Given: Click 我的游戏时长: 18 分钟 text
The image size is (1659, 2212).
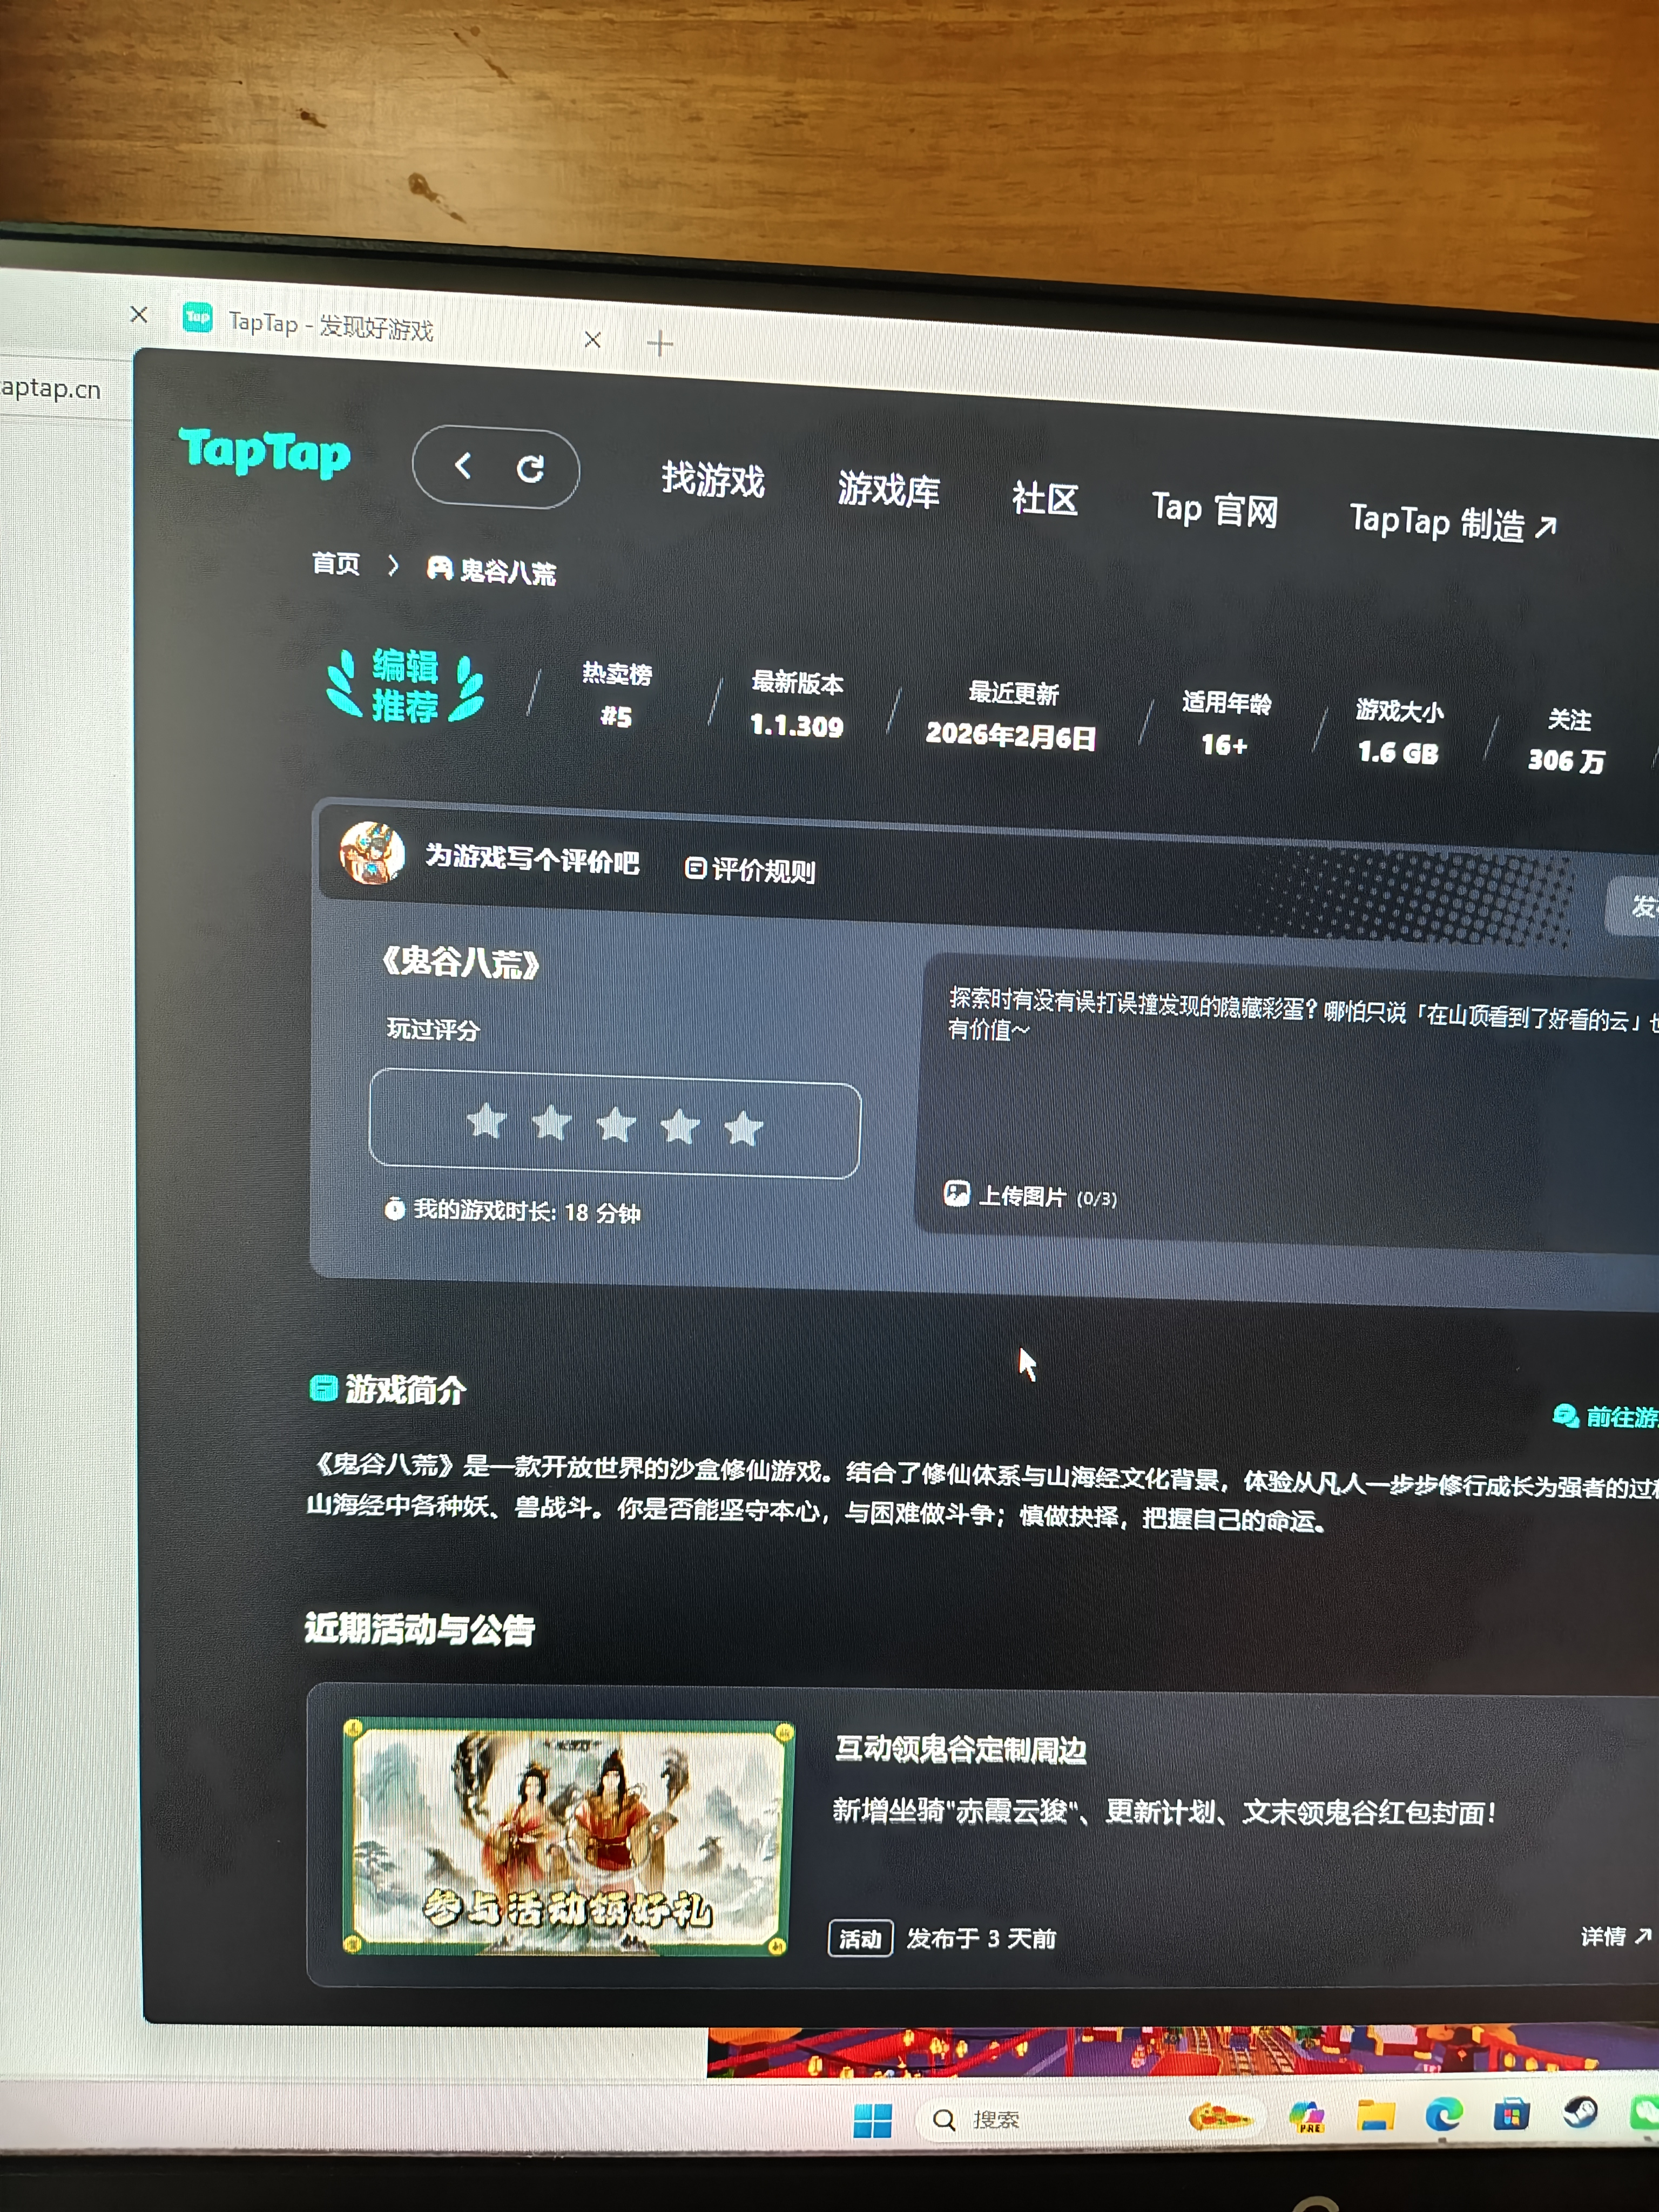Looking at the screenshot, I should [x=527, y=1211].
